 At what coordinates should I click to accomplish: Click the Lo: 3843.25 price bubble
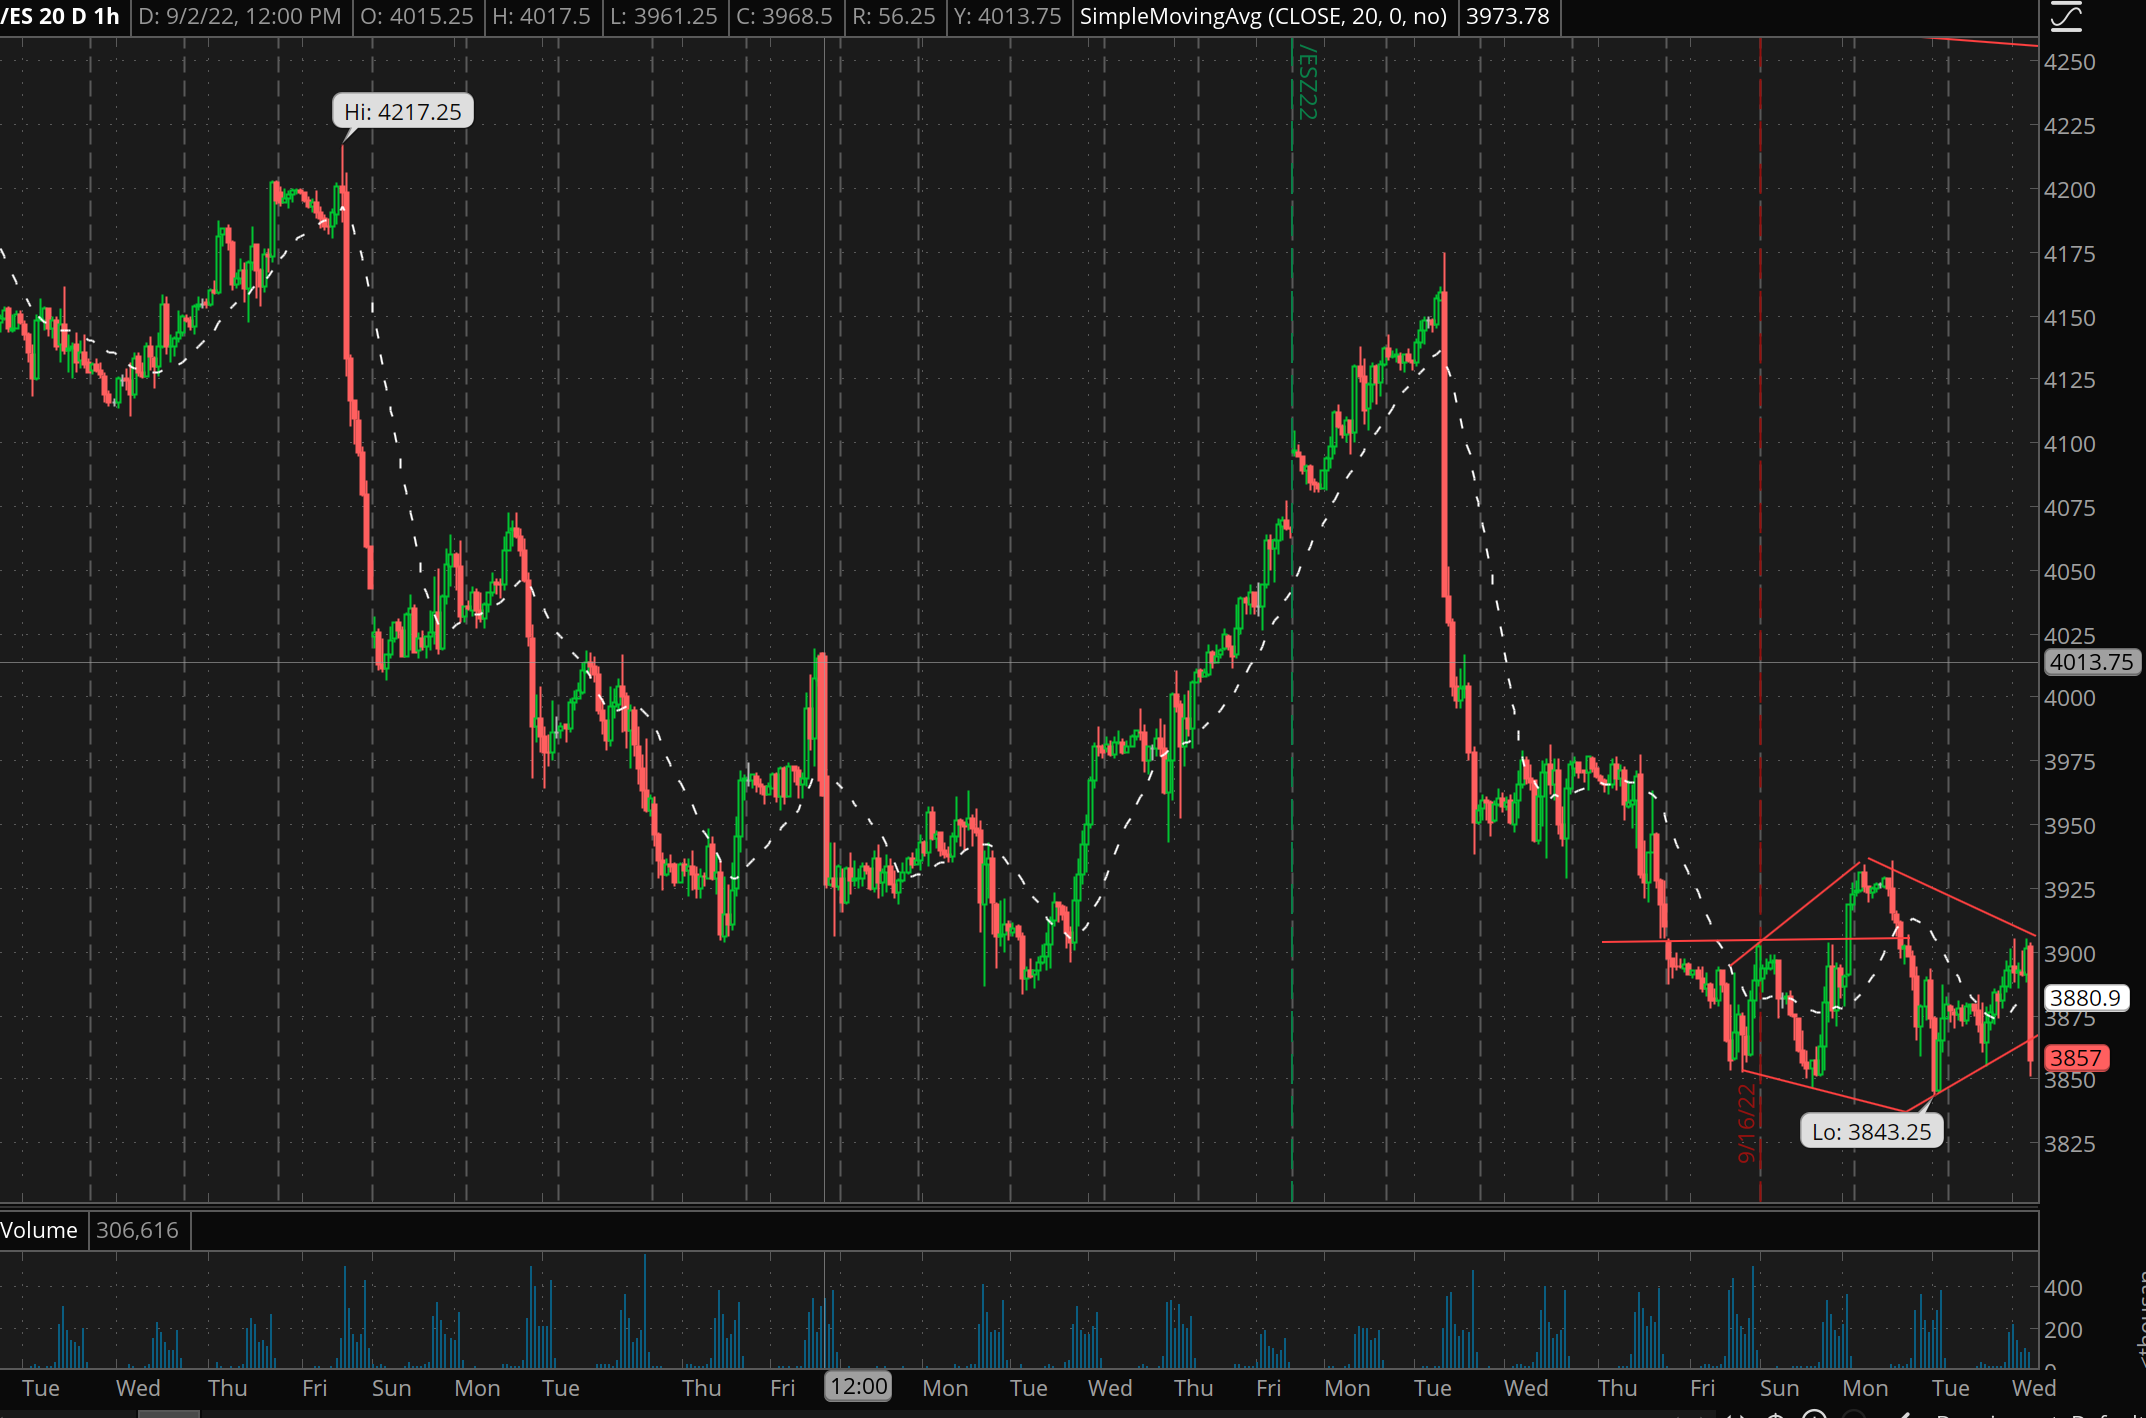tap(1871, 1131)
